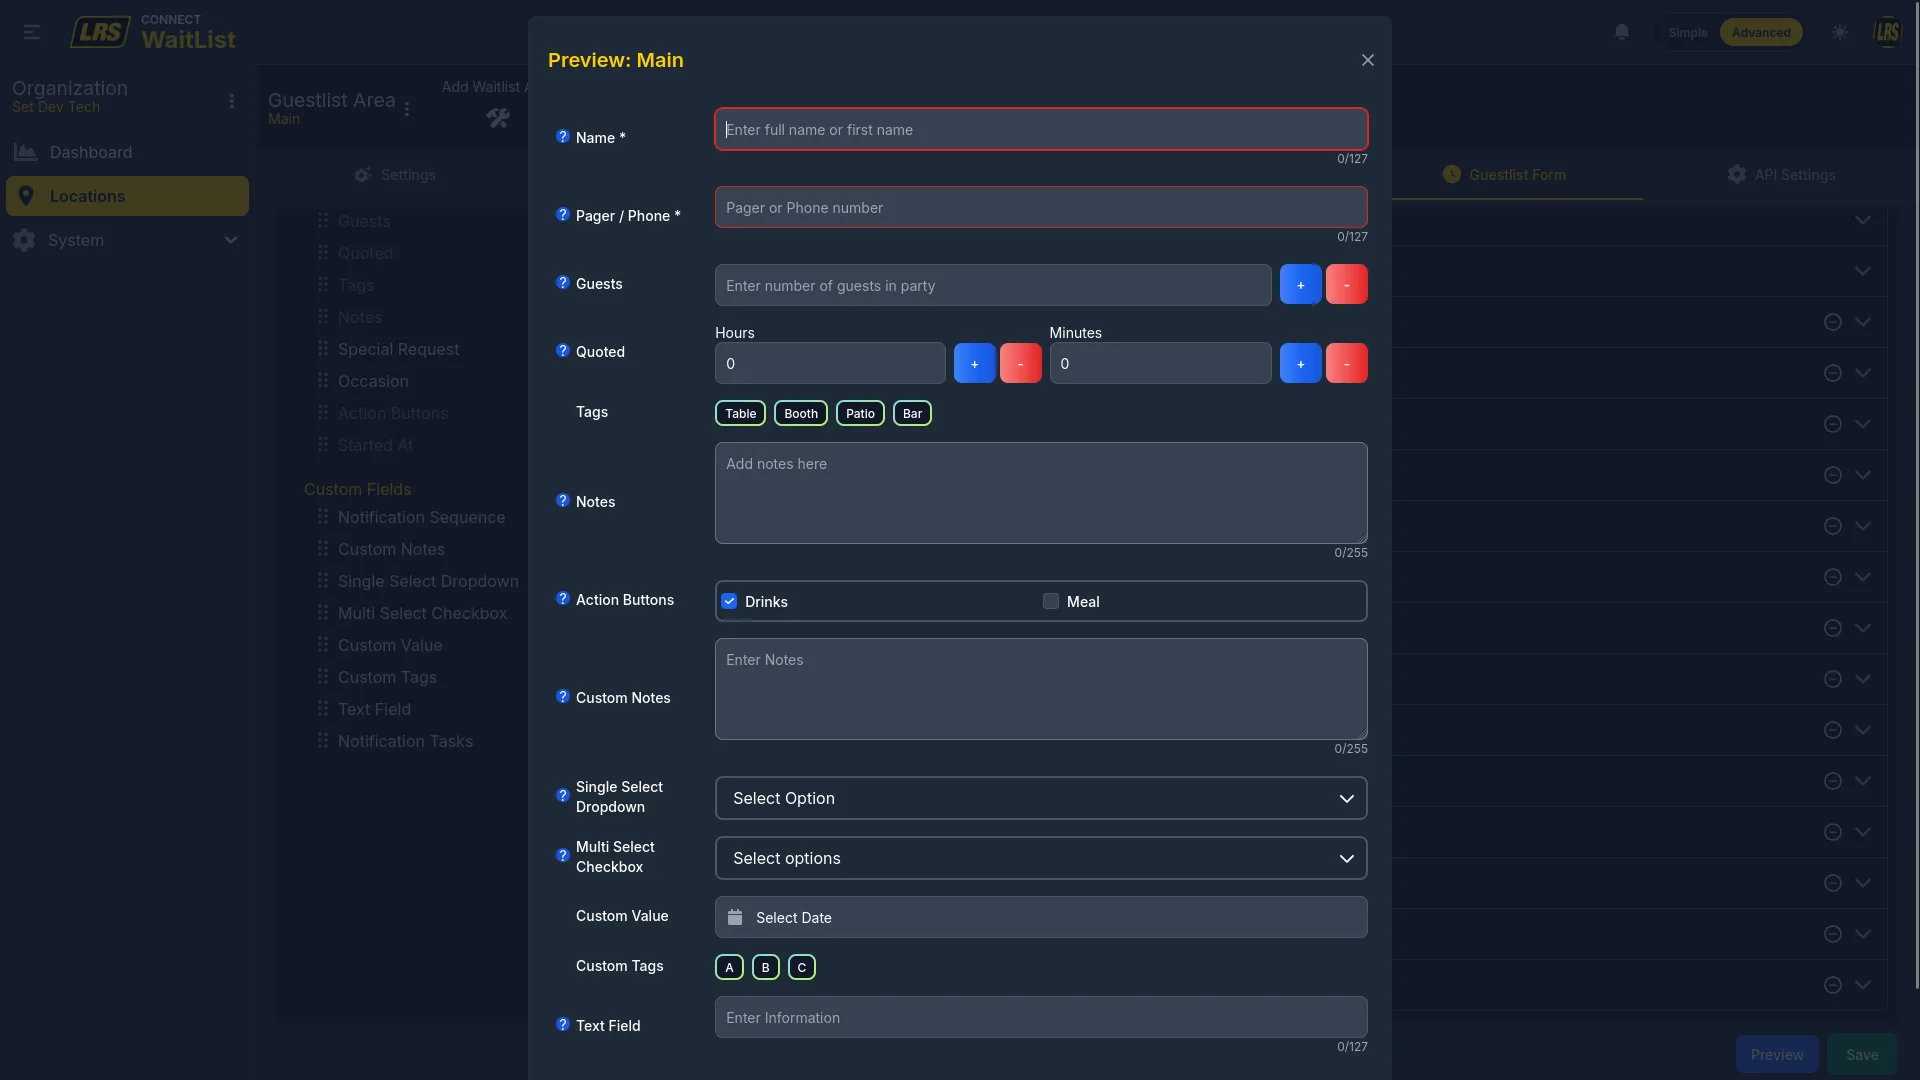Click the Save button
The width and height of the screenshot is (1920, 1080).
tap(1862, 1055)
